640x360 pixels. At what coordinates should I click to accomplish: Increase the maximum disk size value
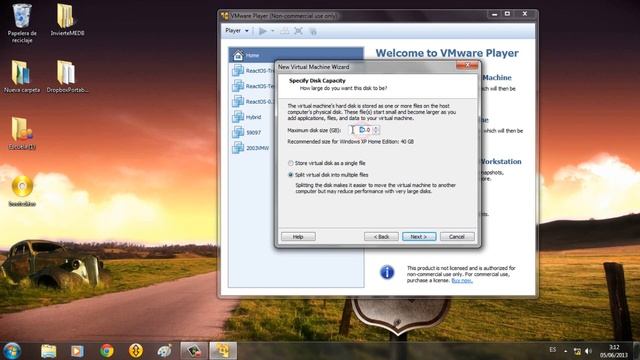coord(376,128)
